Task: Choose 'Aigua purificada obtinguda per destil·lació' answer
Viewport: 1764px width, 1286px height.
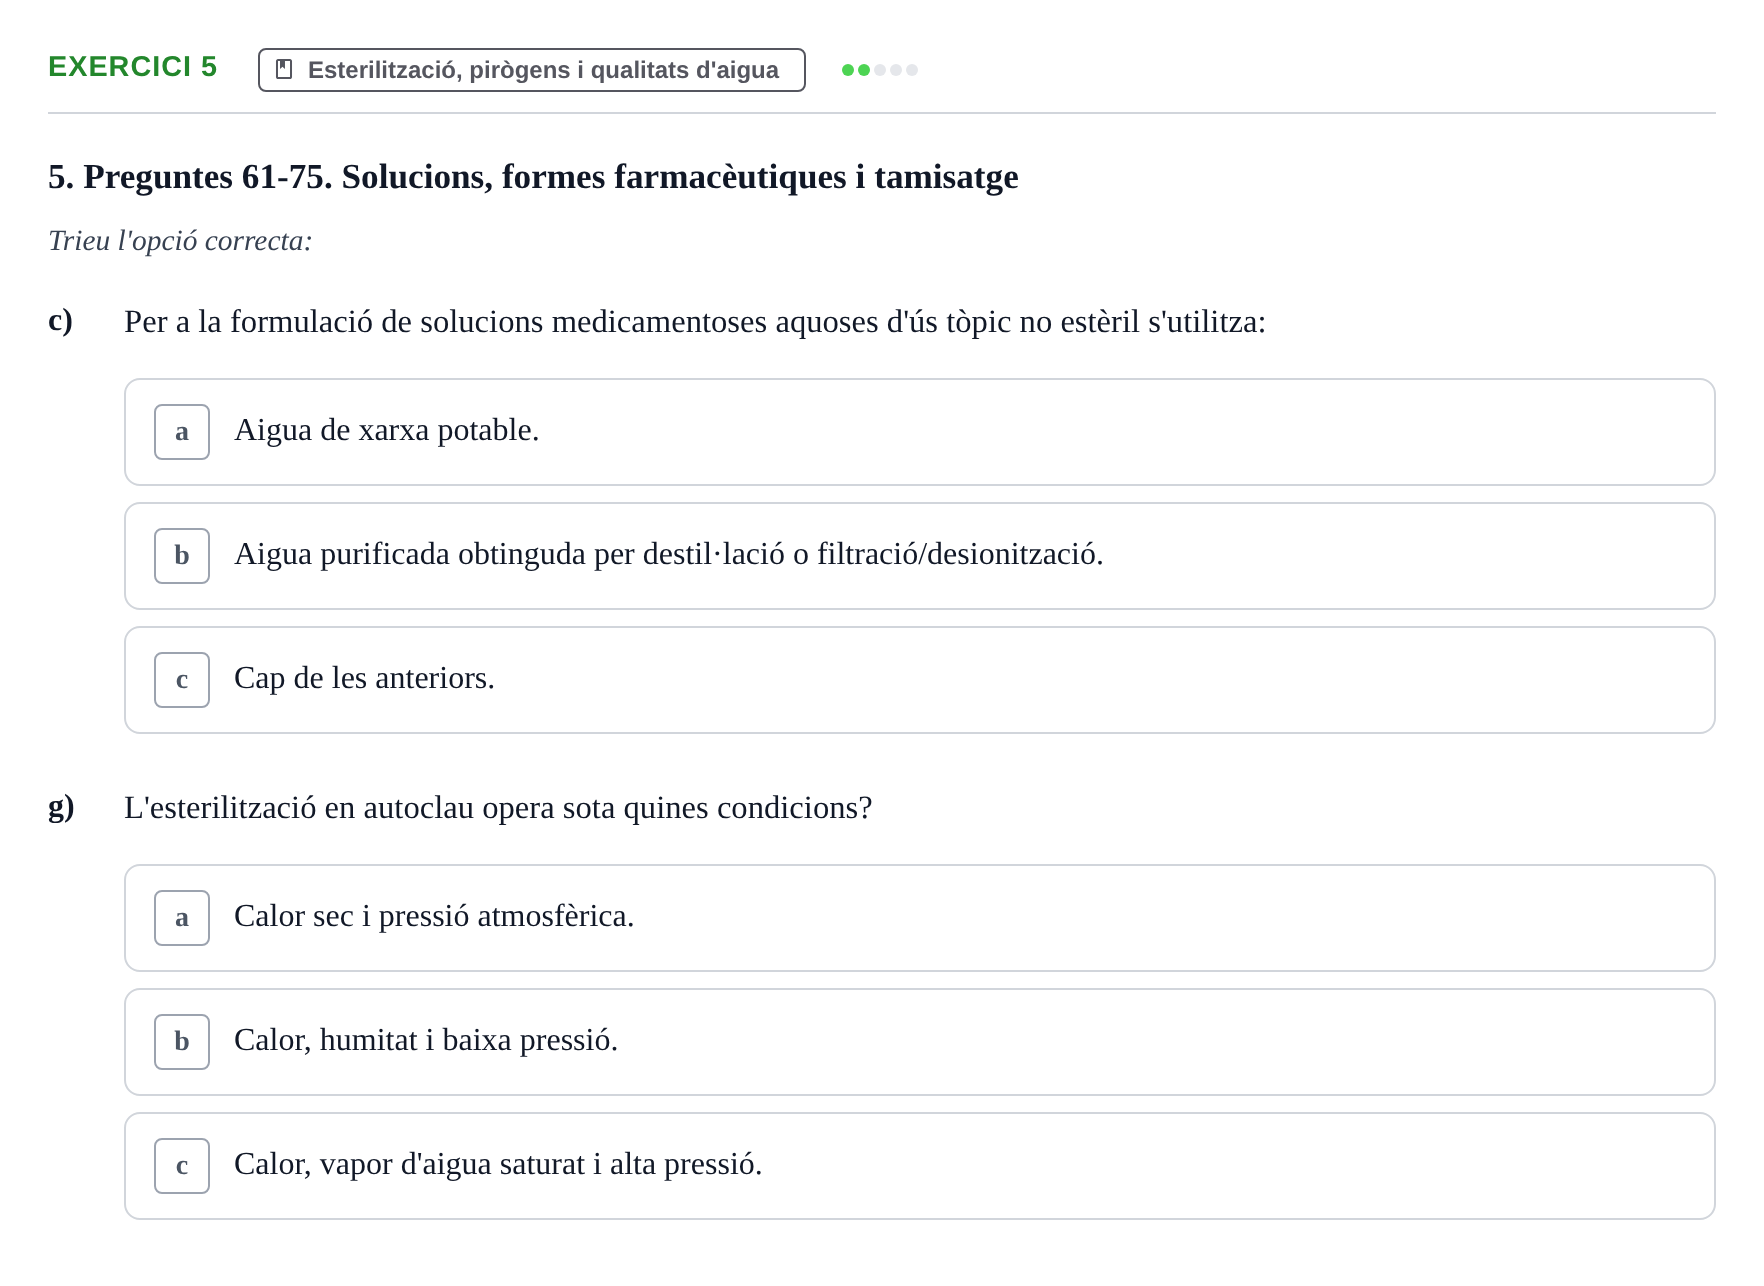Action: point(919,556)
